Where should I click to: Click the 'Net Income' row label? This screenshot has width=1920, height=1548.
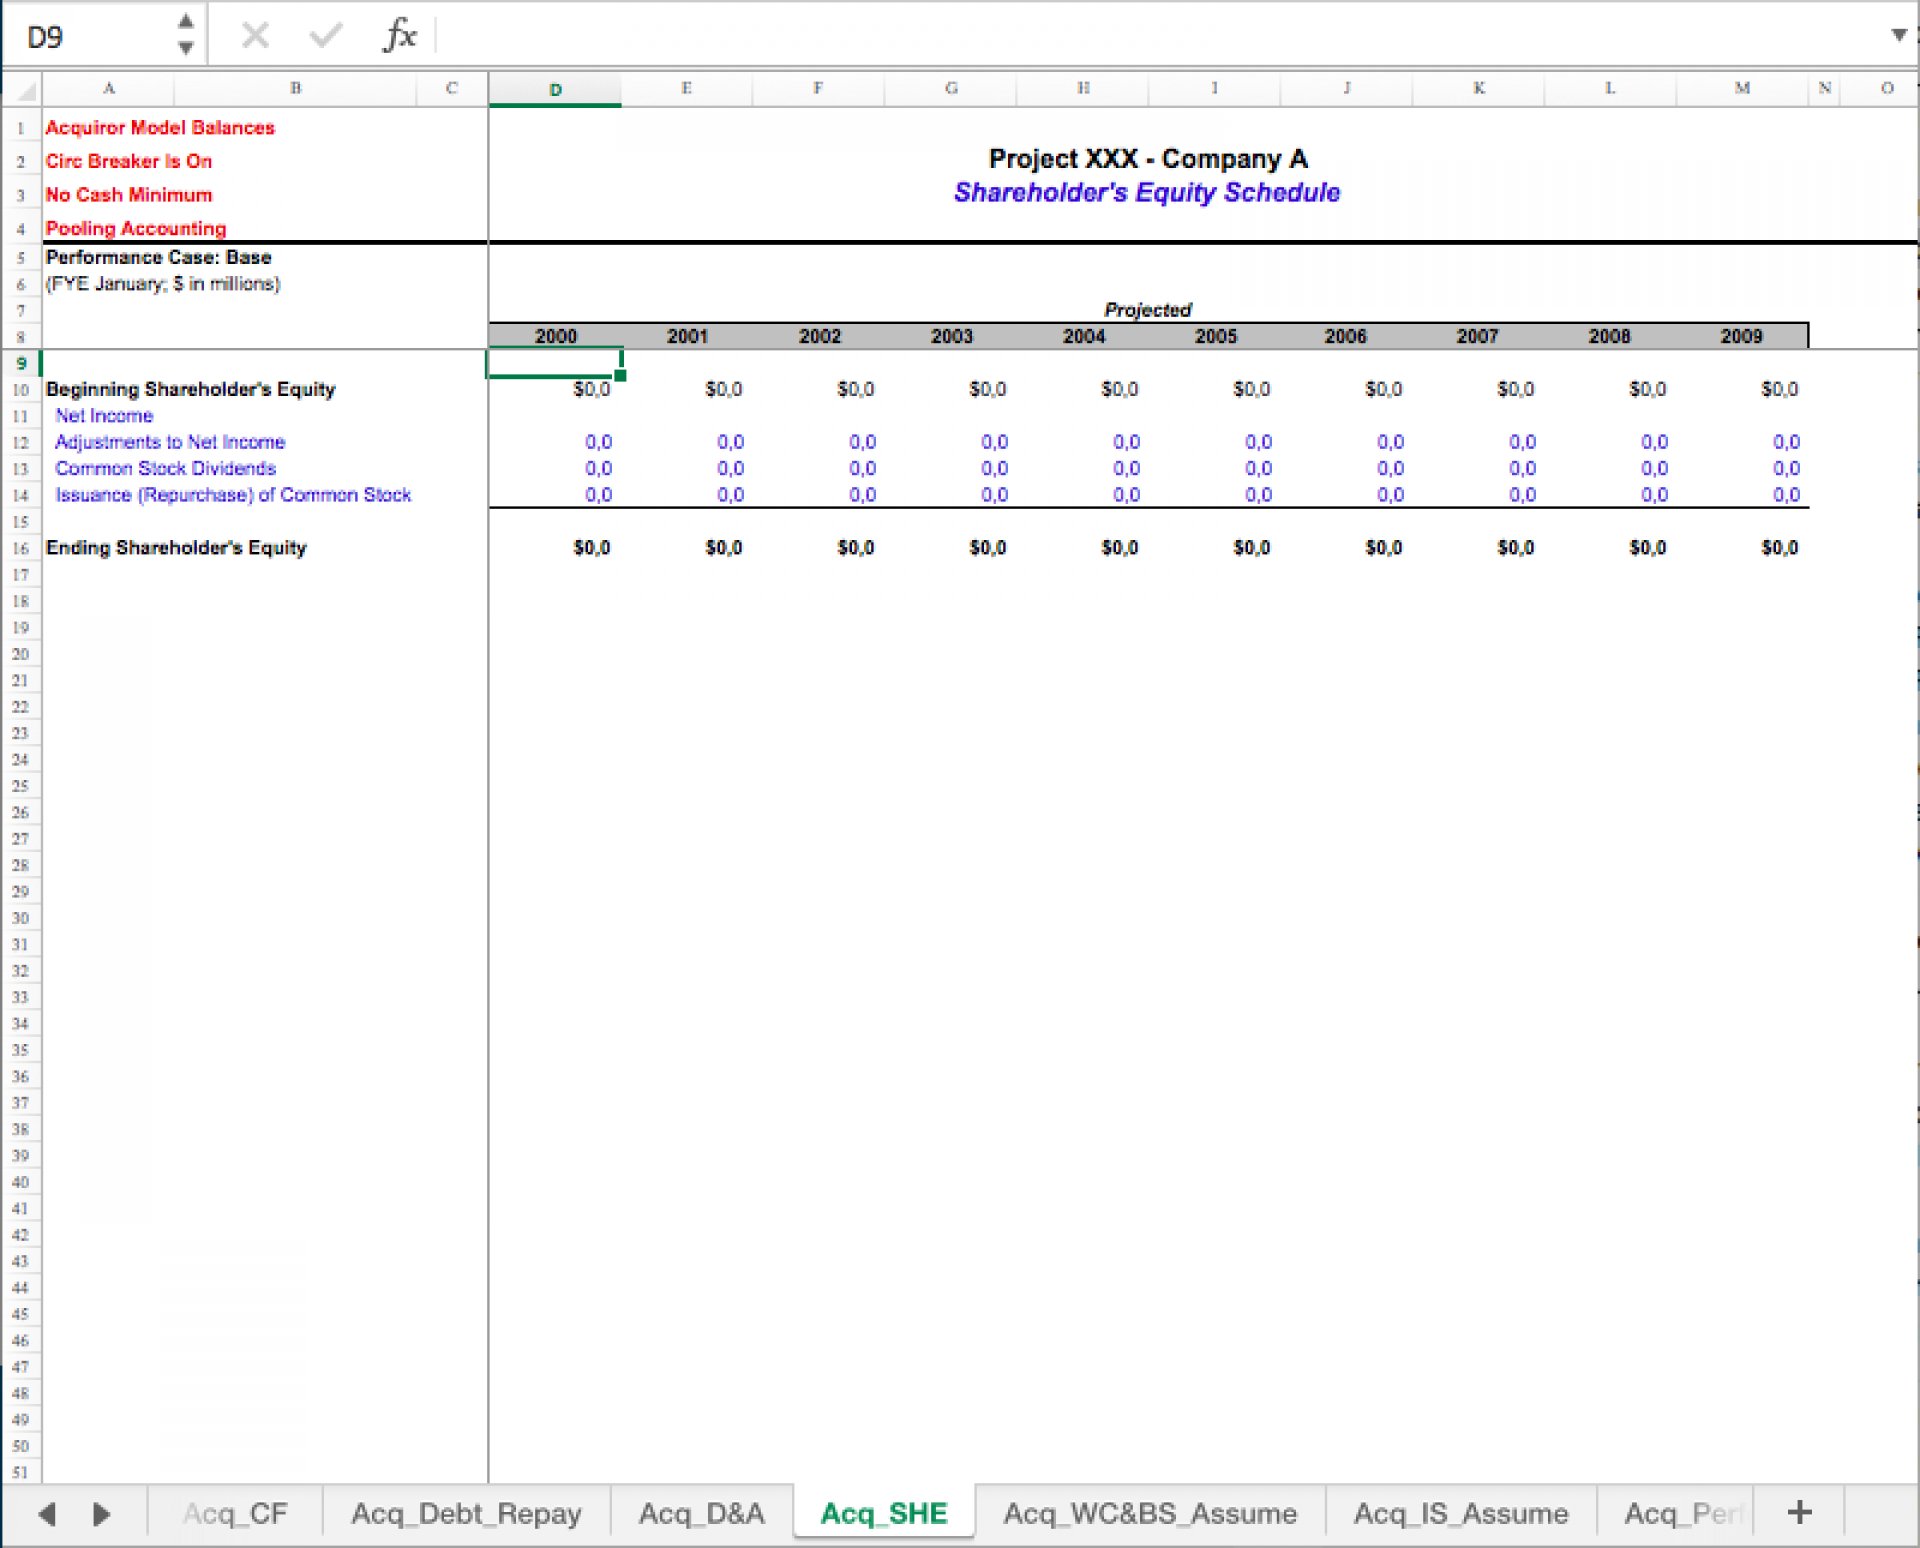point(104,416)
